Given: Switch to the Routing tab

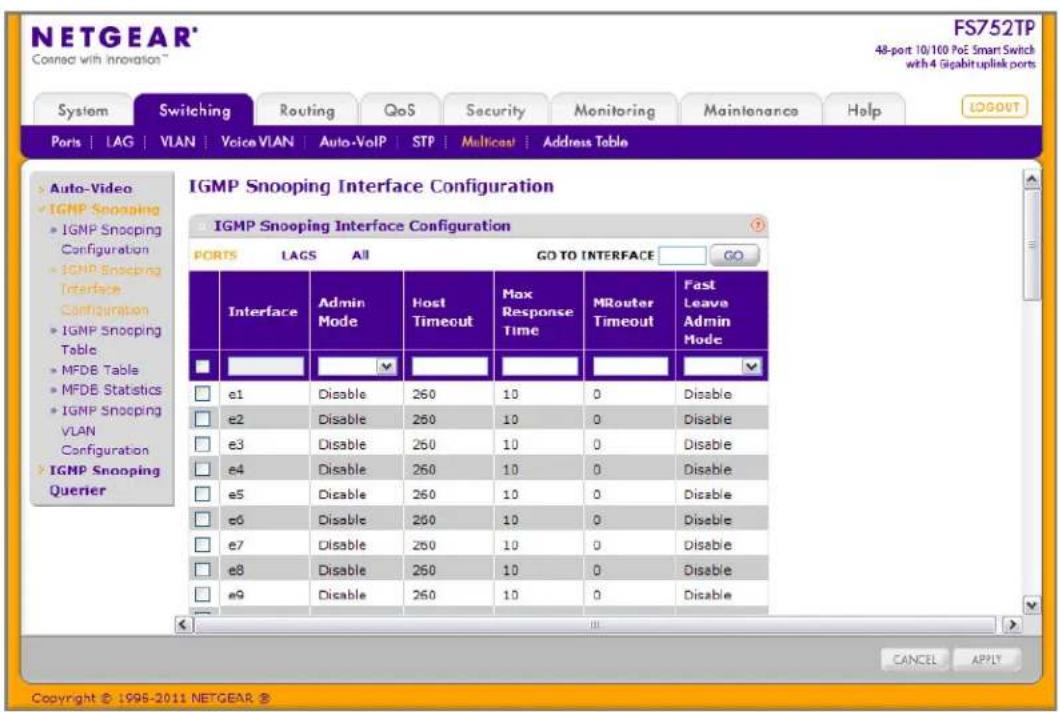Looking at the screenshot, I should click(x=307, y=110).
